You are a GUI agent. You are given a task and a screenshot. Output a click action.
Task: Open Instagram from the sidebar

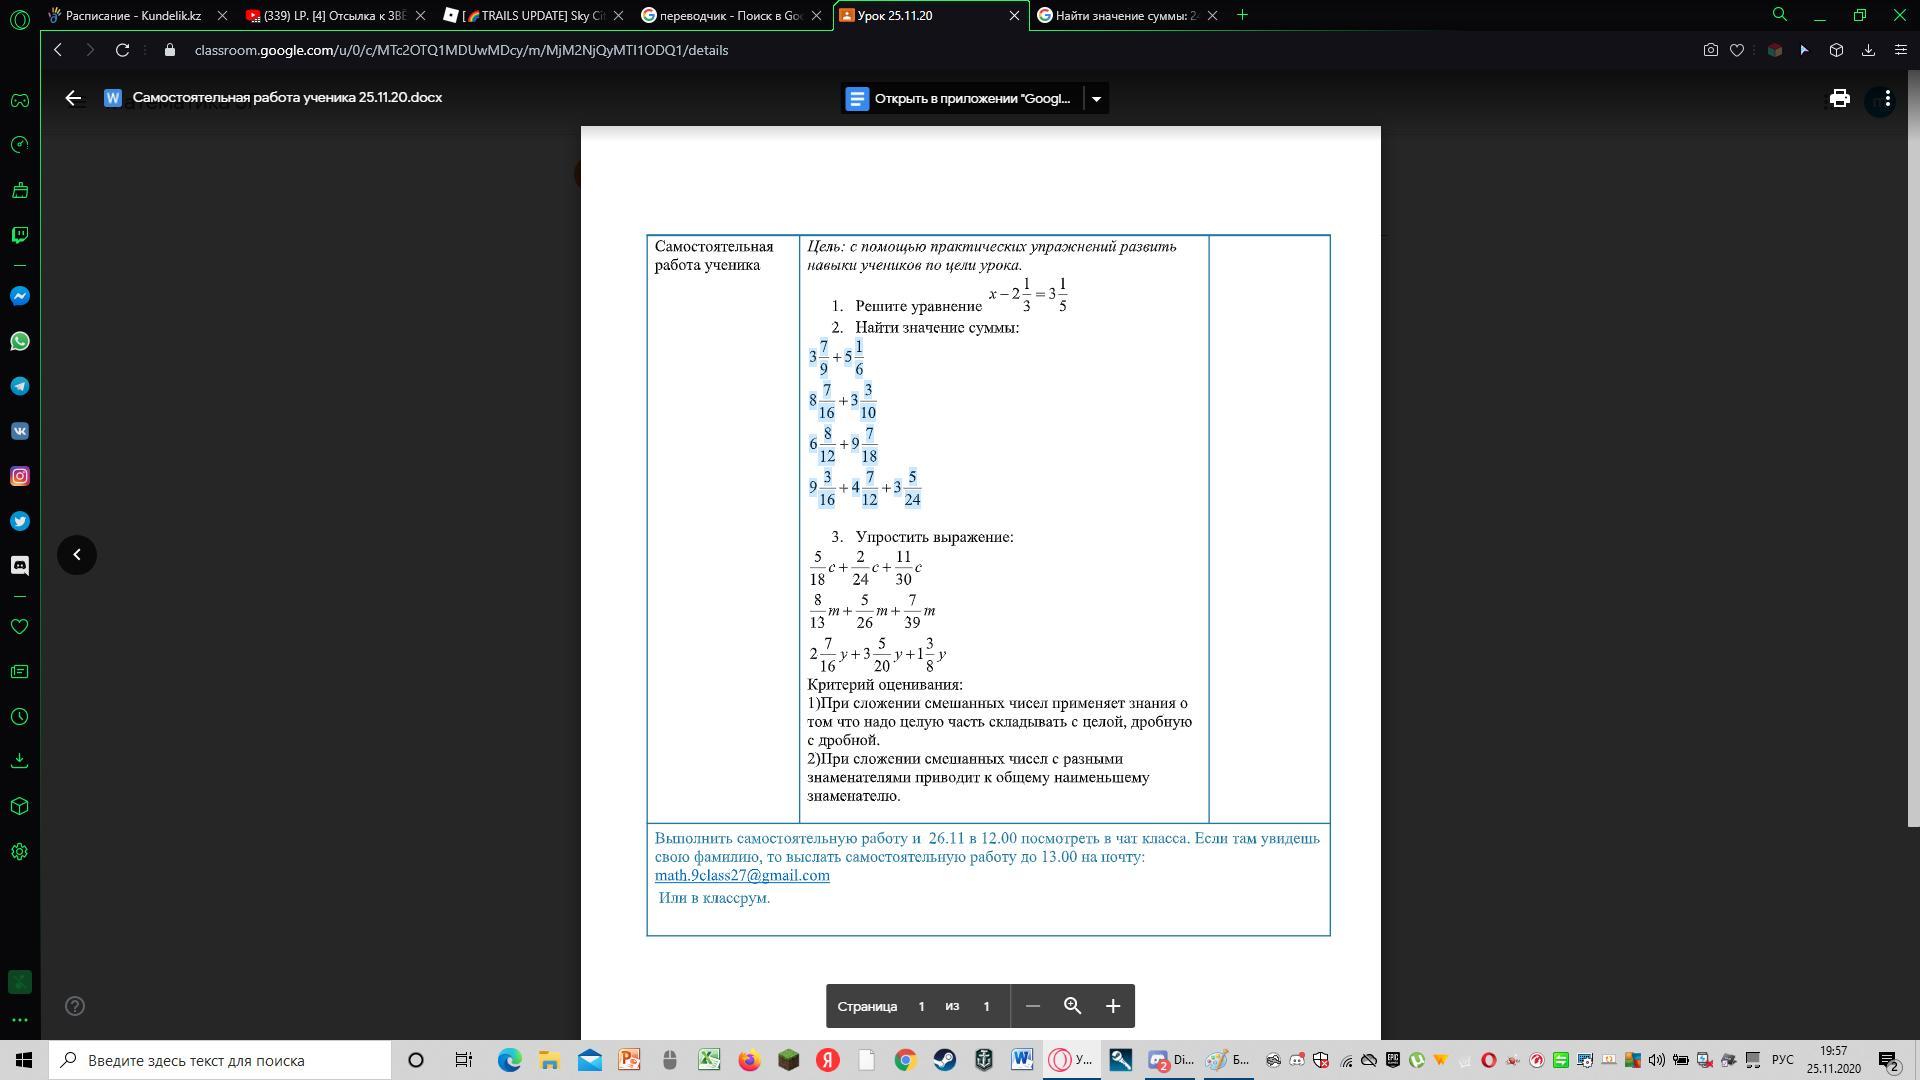coord(19,476)
